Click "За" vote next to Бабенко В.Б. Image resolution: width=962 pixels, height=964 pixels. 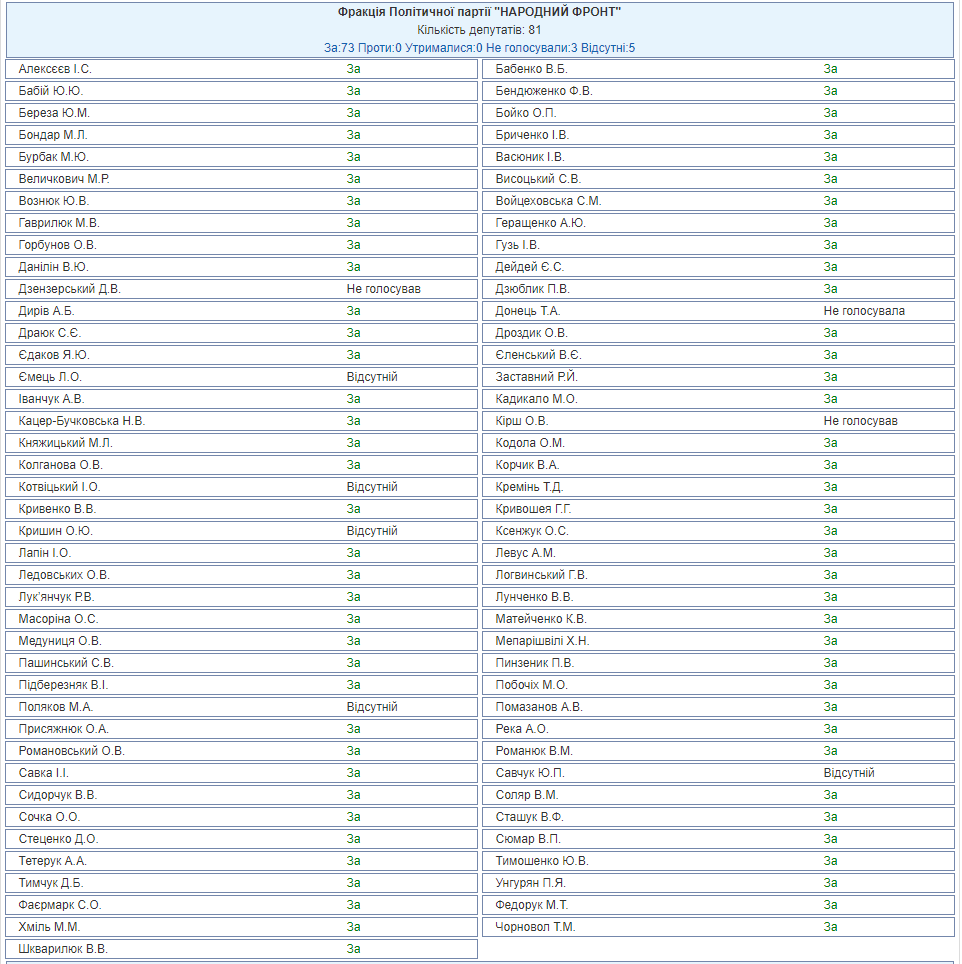pos(830,69)
